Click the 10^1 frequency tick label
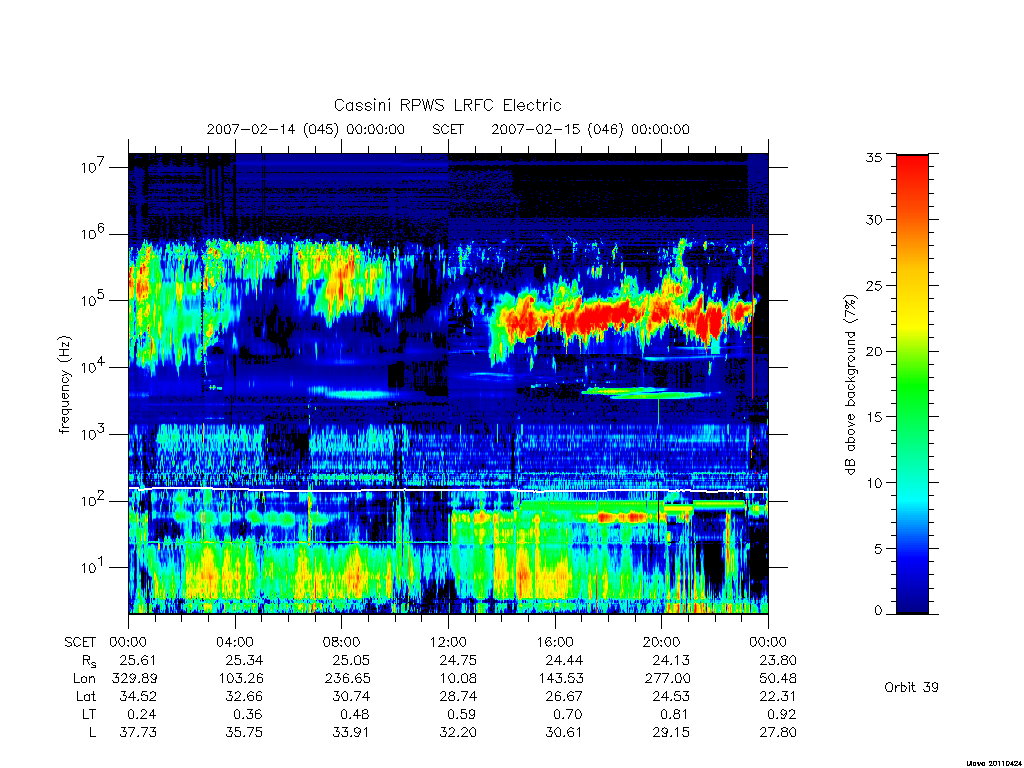 click(x=94, y=568)
